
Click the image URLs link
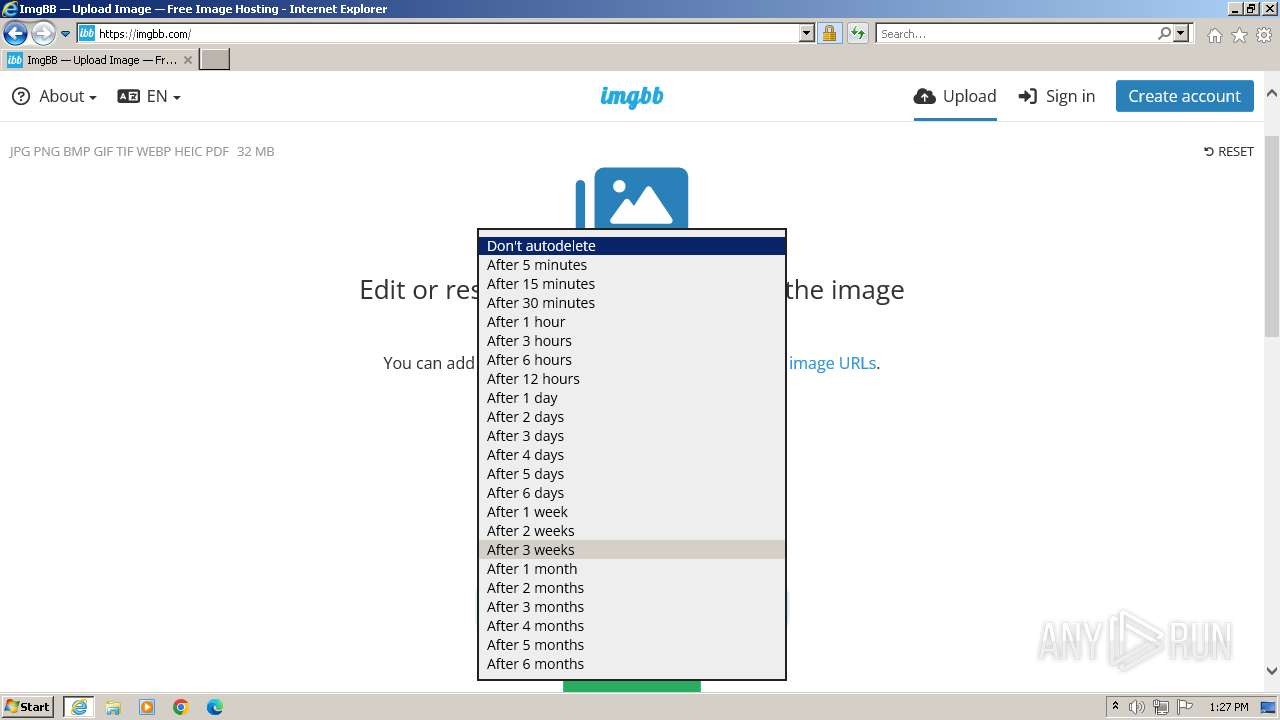pos(832,363)
